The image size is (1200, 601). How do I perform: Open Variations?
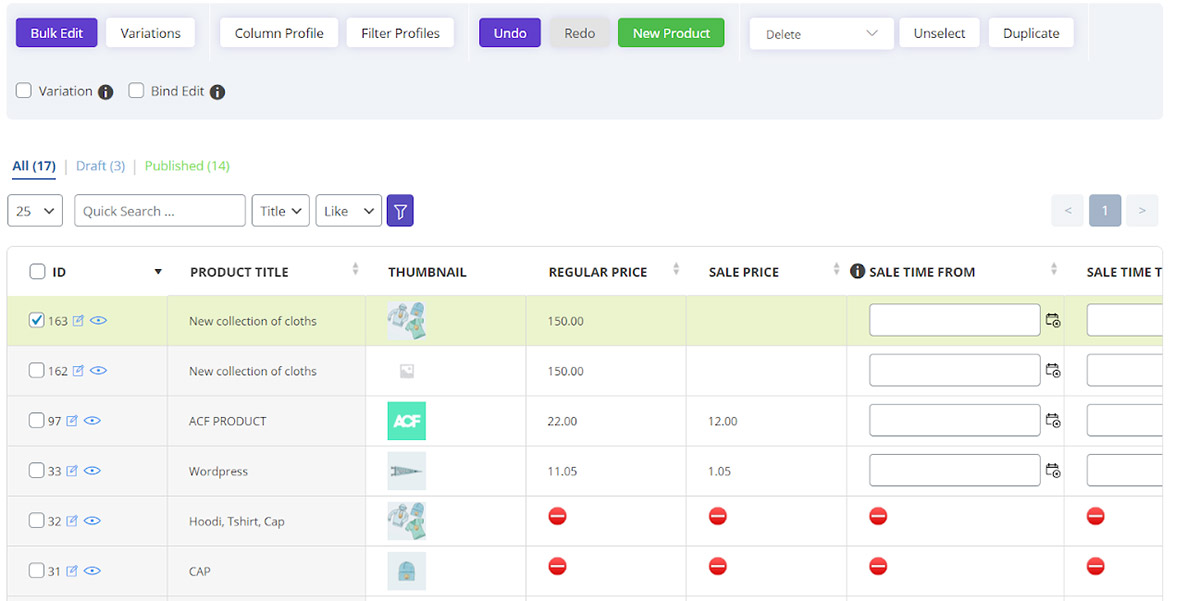click(x=151, y=33)
